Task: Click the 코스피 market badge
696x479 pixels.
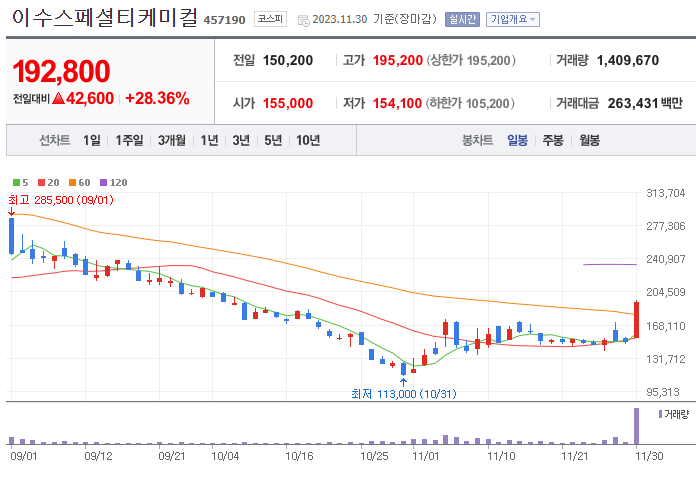Action: pos(270,19)
